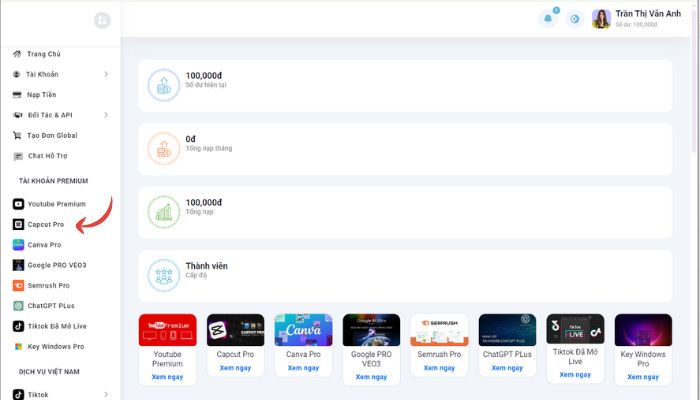Click the clock history icon in header

tap(575, 19)
